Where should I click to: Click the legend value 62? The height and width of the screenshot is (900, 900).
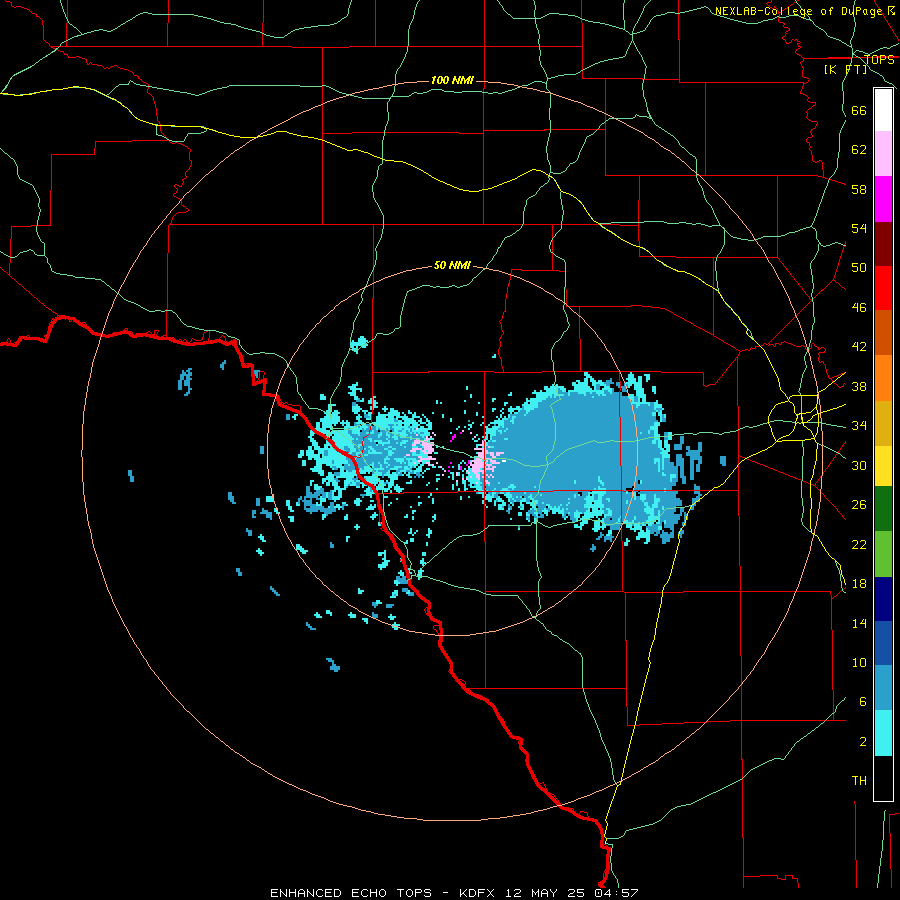pos(859,150)
